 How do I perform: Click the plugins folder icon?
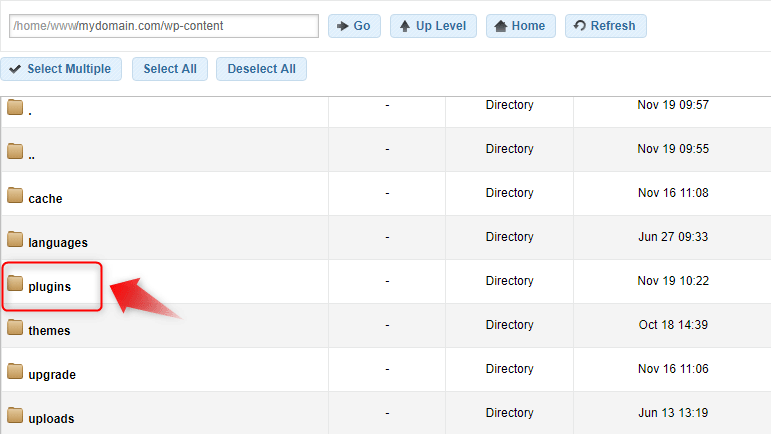tap(15, 284)
